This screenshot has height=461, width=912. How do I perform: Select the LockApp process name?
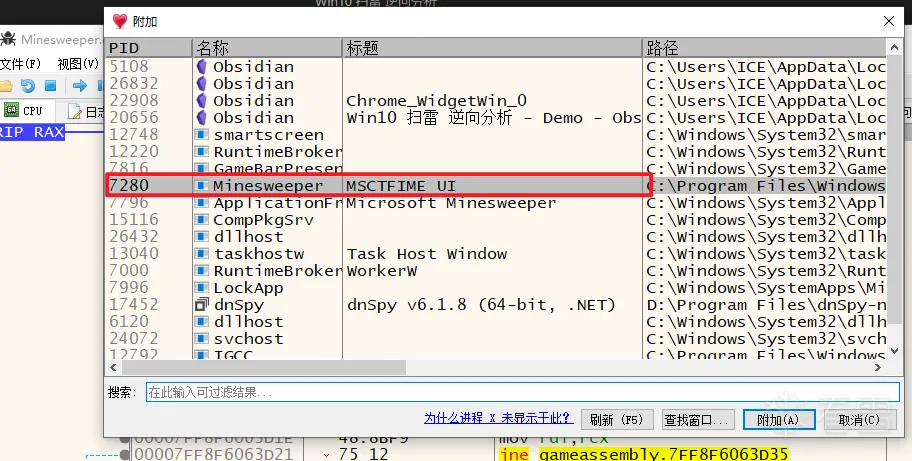(248, 288)
